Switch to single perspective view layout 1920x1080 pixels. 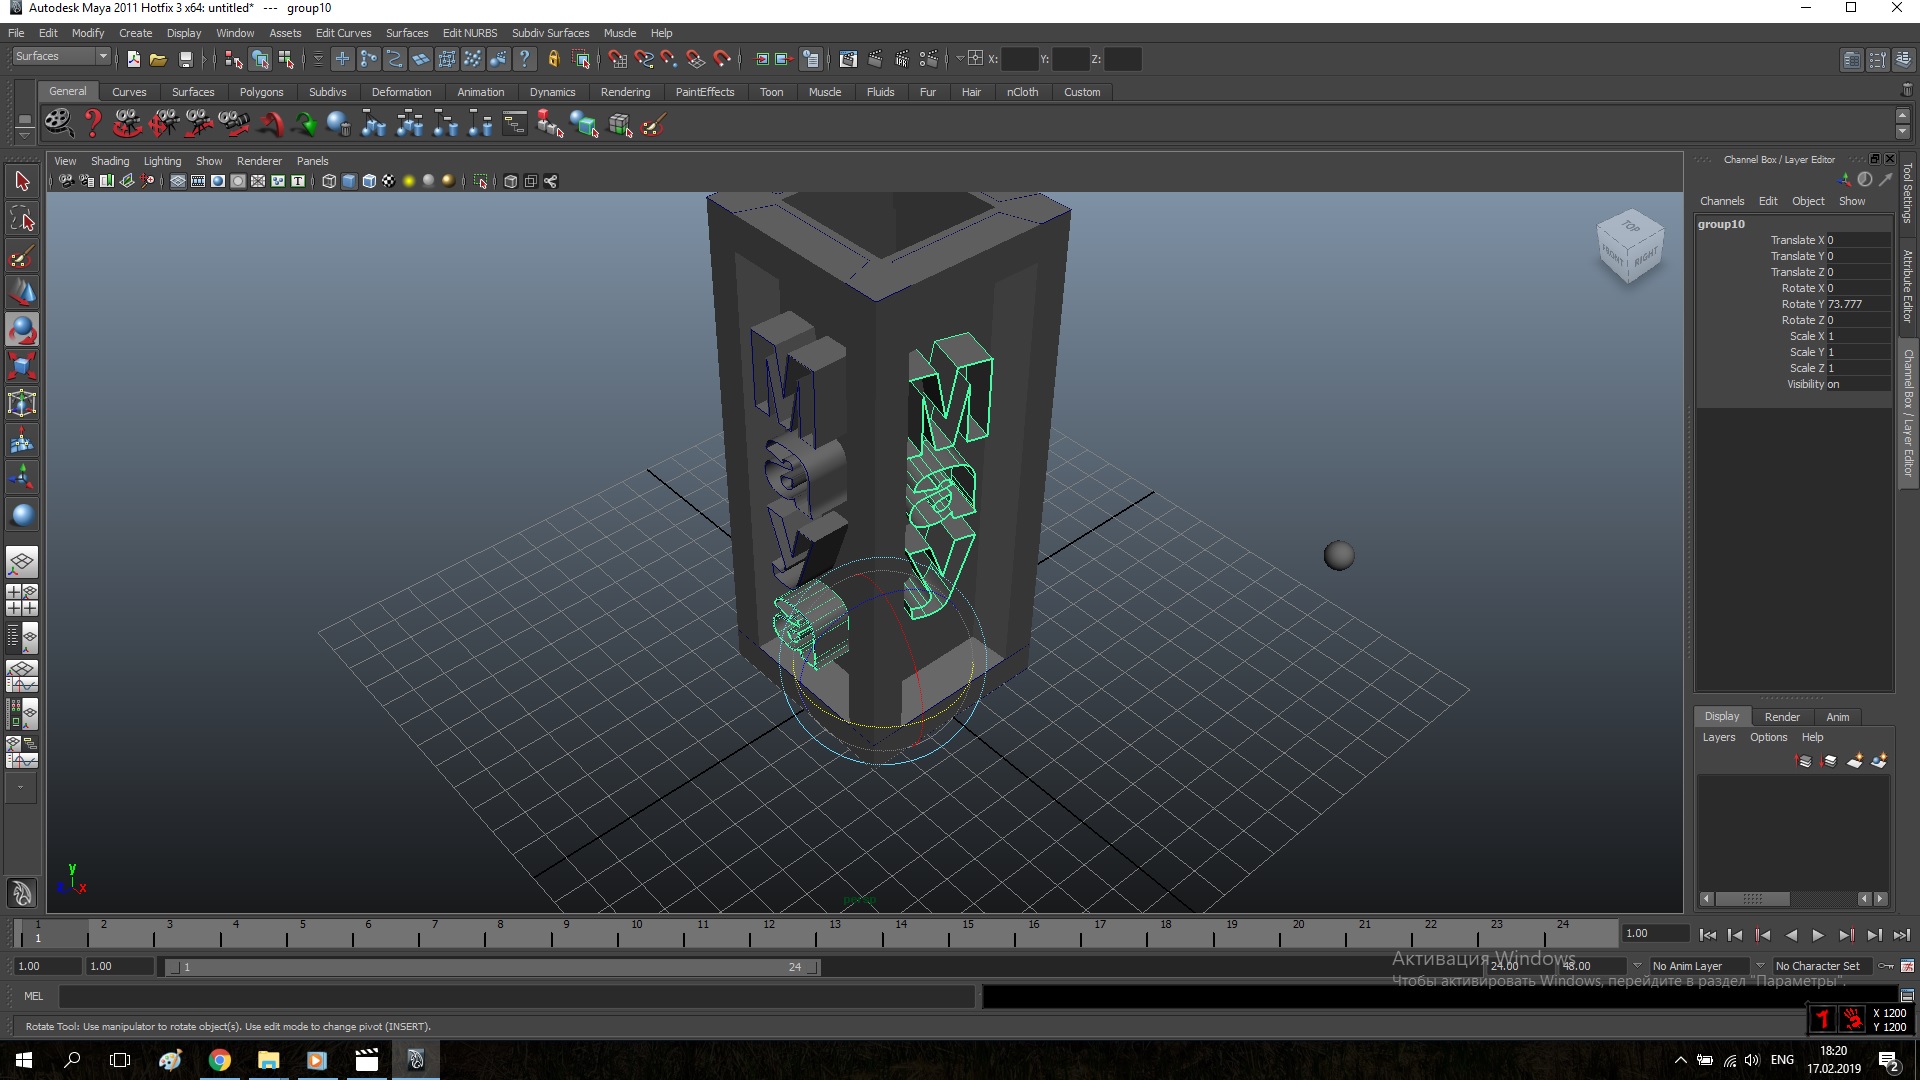coord(22,562)
